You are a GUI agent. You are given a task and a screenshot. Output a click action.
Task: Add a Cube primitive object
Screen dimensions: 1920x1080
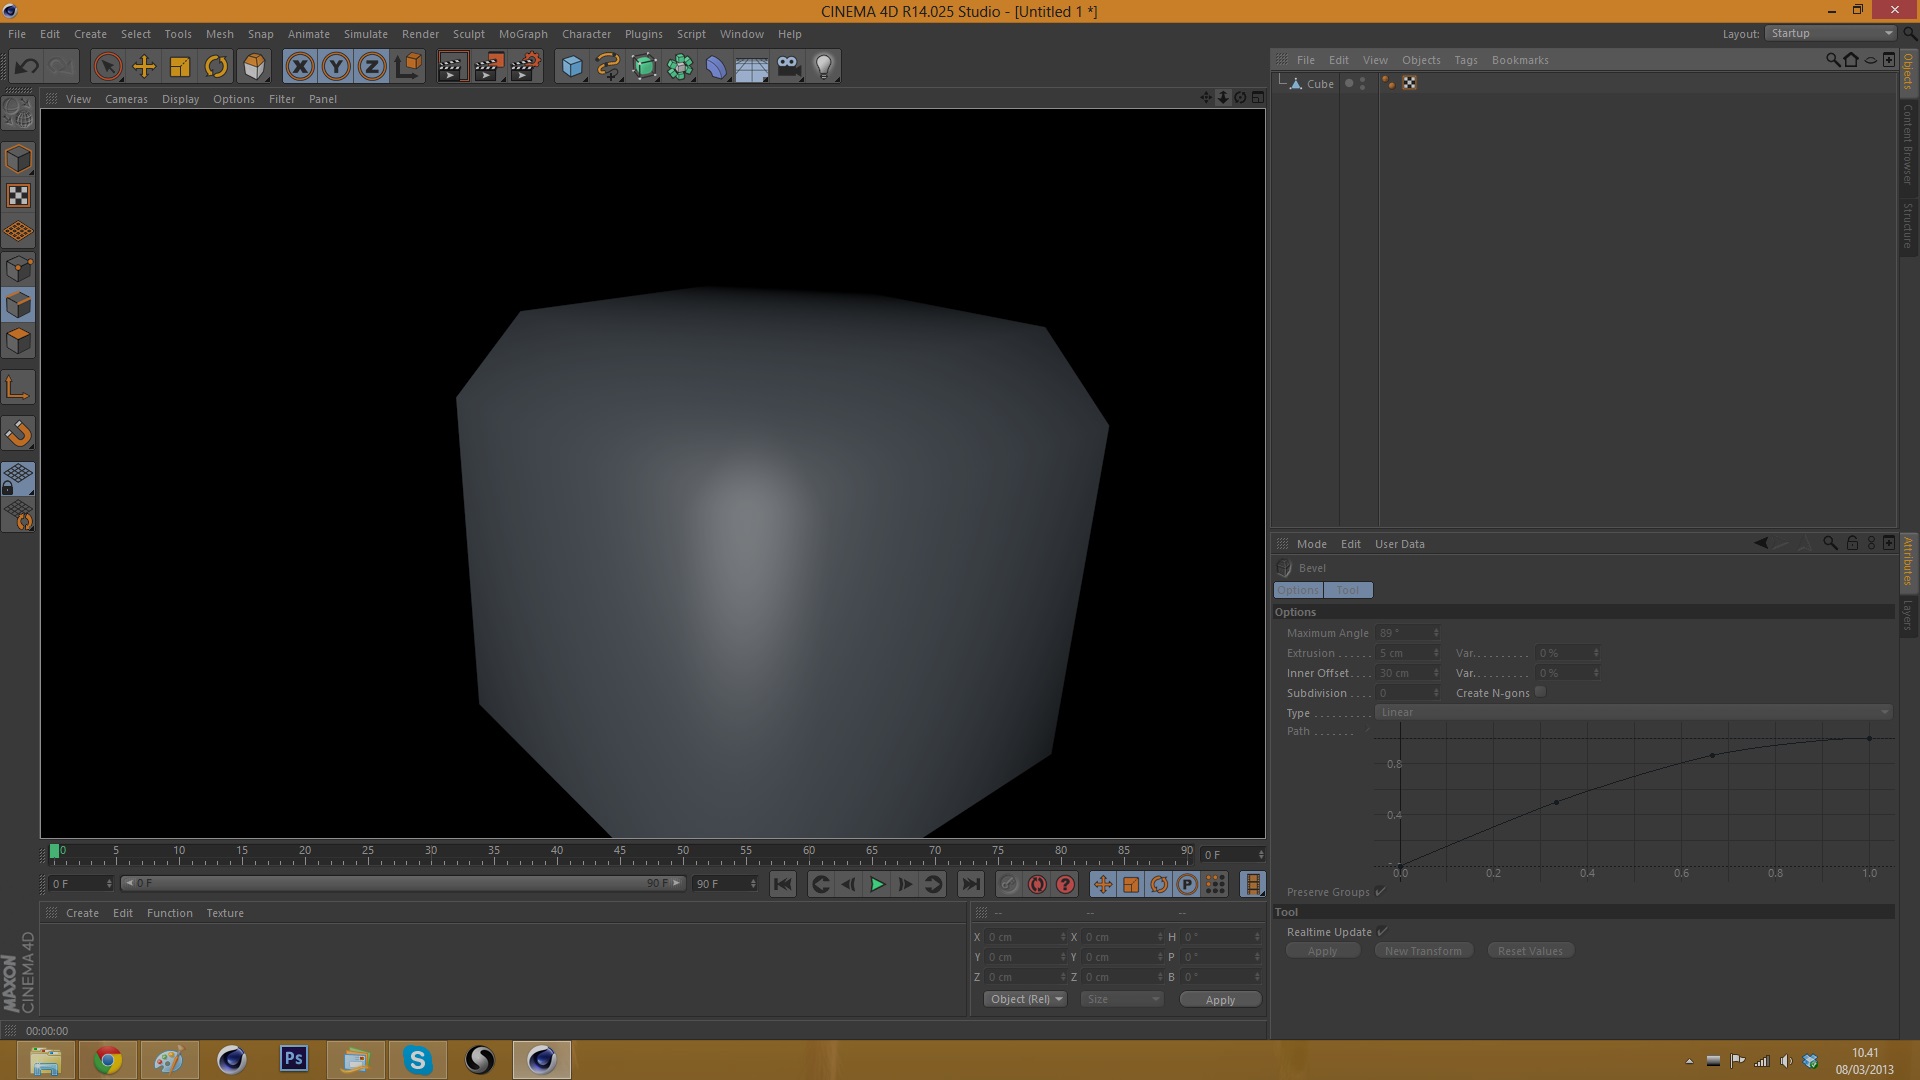572,67
